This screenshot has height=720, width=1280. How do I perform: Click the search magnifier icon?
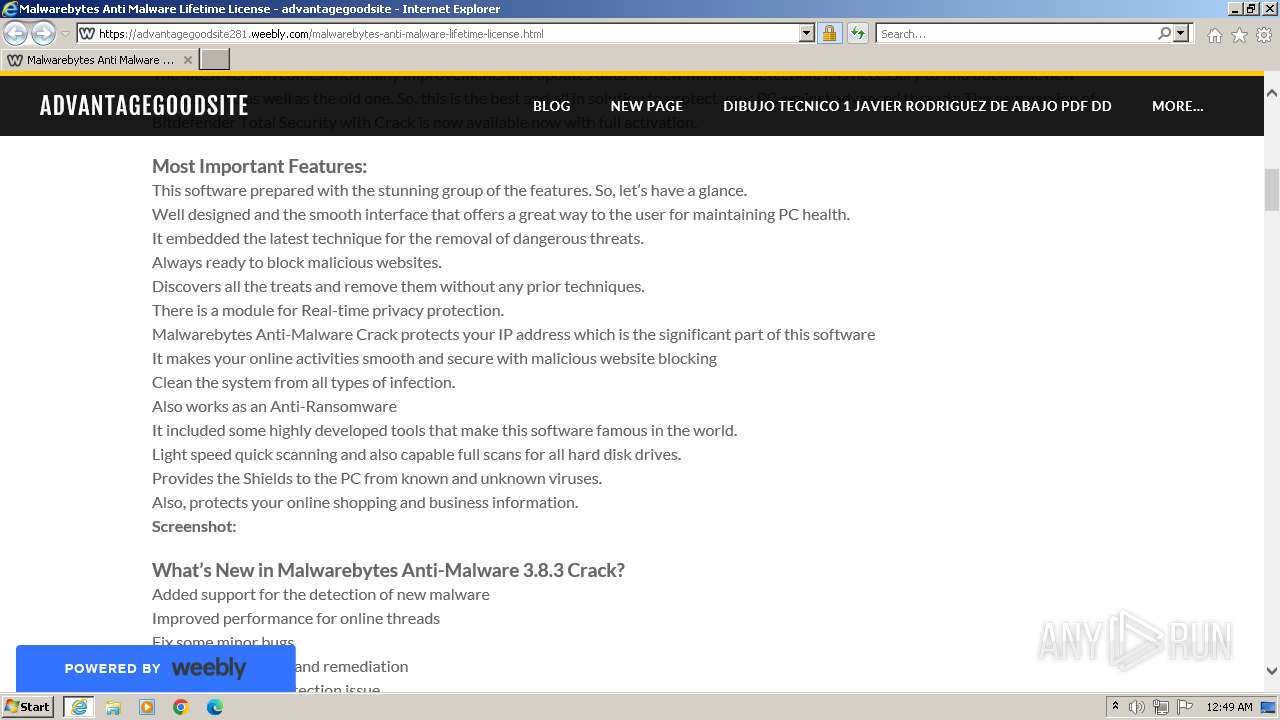coord(1164,33)
